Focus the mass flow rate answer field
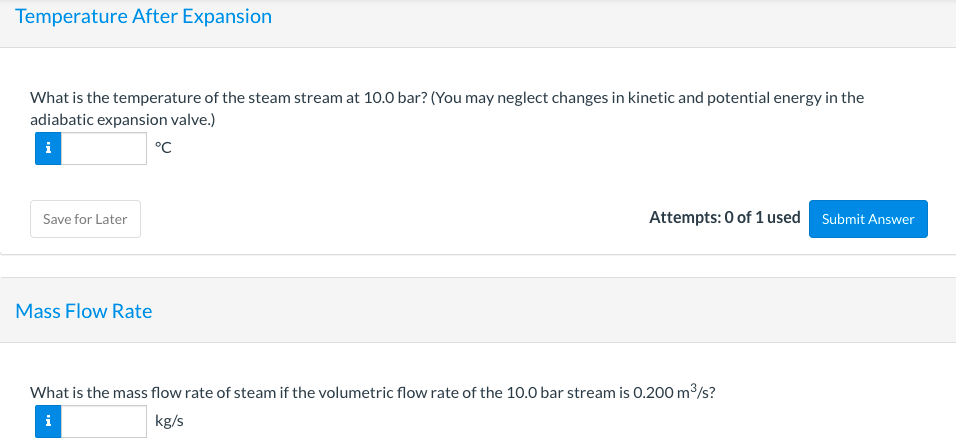 [105, 421]
